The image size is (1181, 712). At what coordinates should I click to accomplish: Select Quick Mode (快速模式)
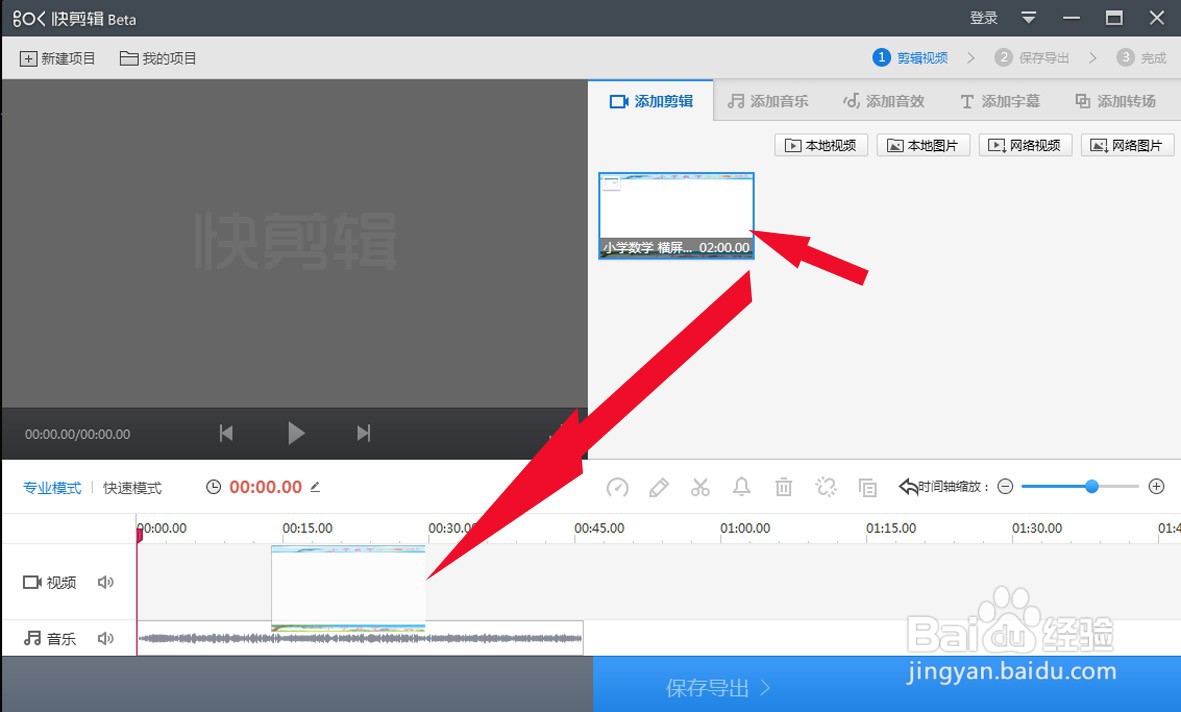(x=133, y=488)
